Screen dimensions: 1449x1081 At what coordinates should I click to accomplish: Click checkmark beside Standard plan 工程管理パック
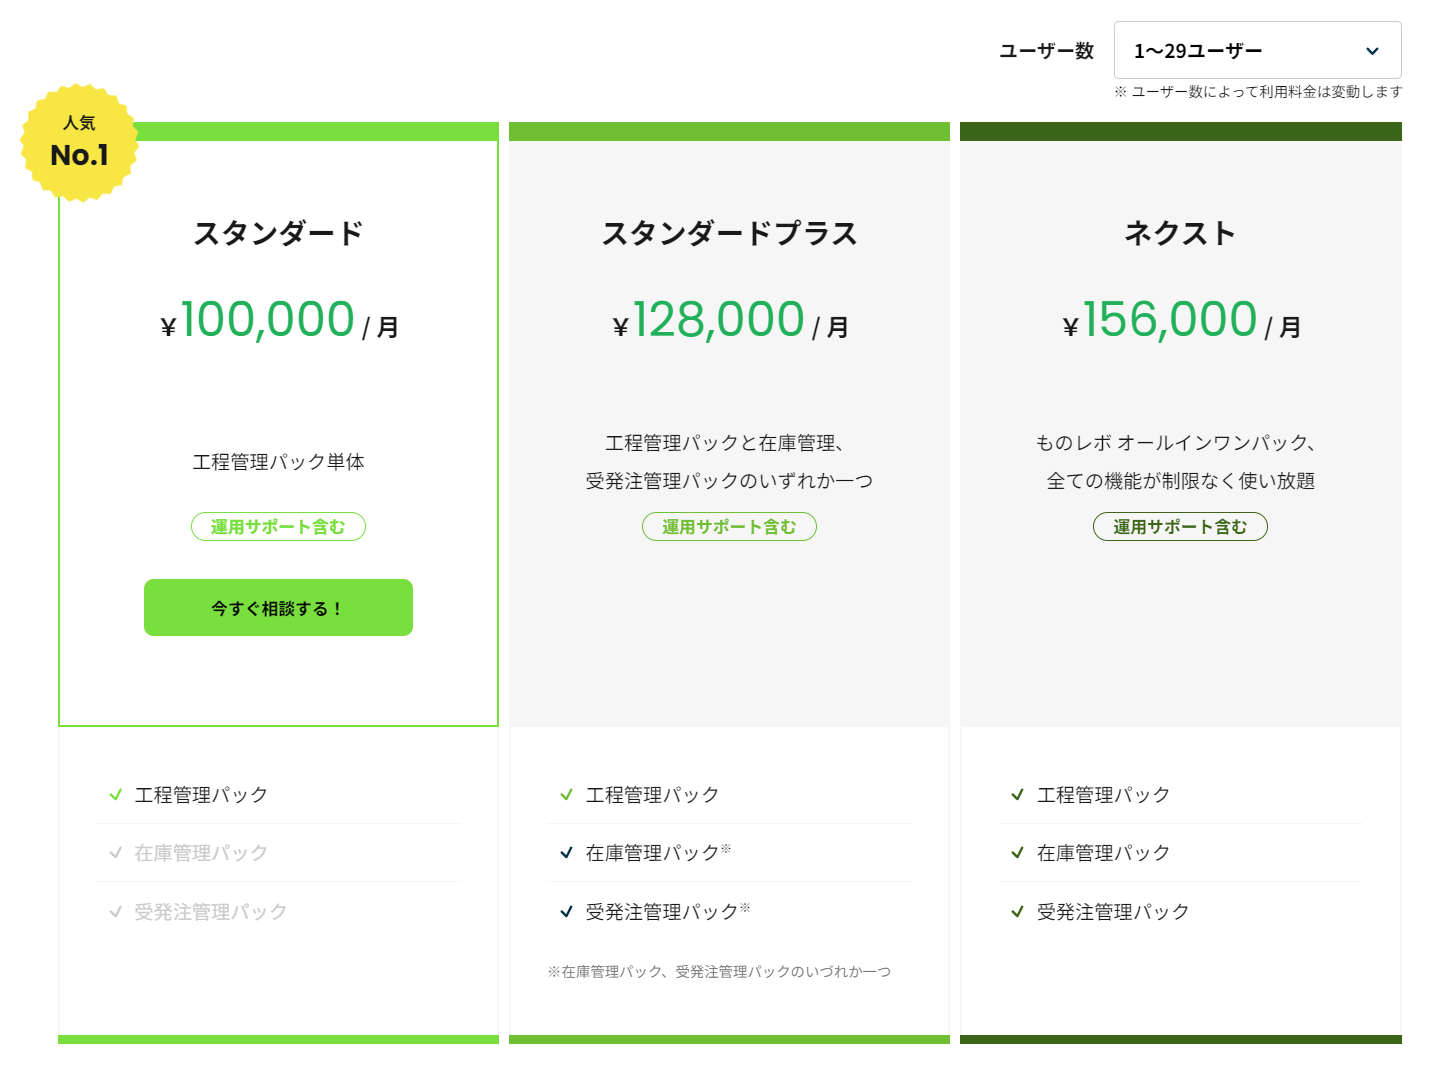click(x=116, y=795)
